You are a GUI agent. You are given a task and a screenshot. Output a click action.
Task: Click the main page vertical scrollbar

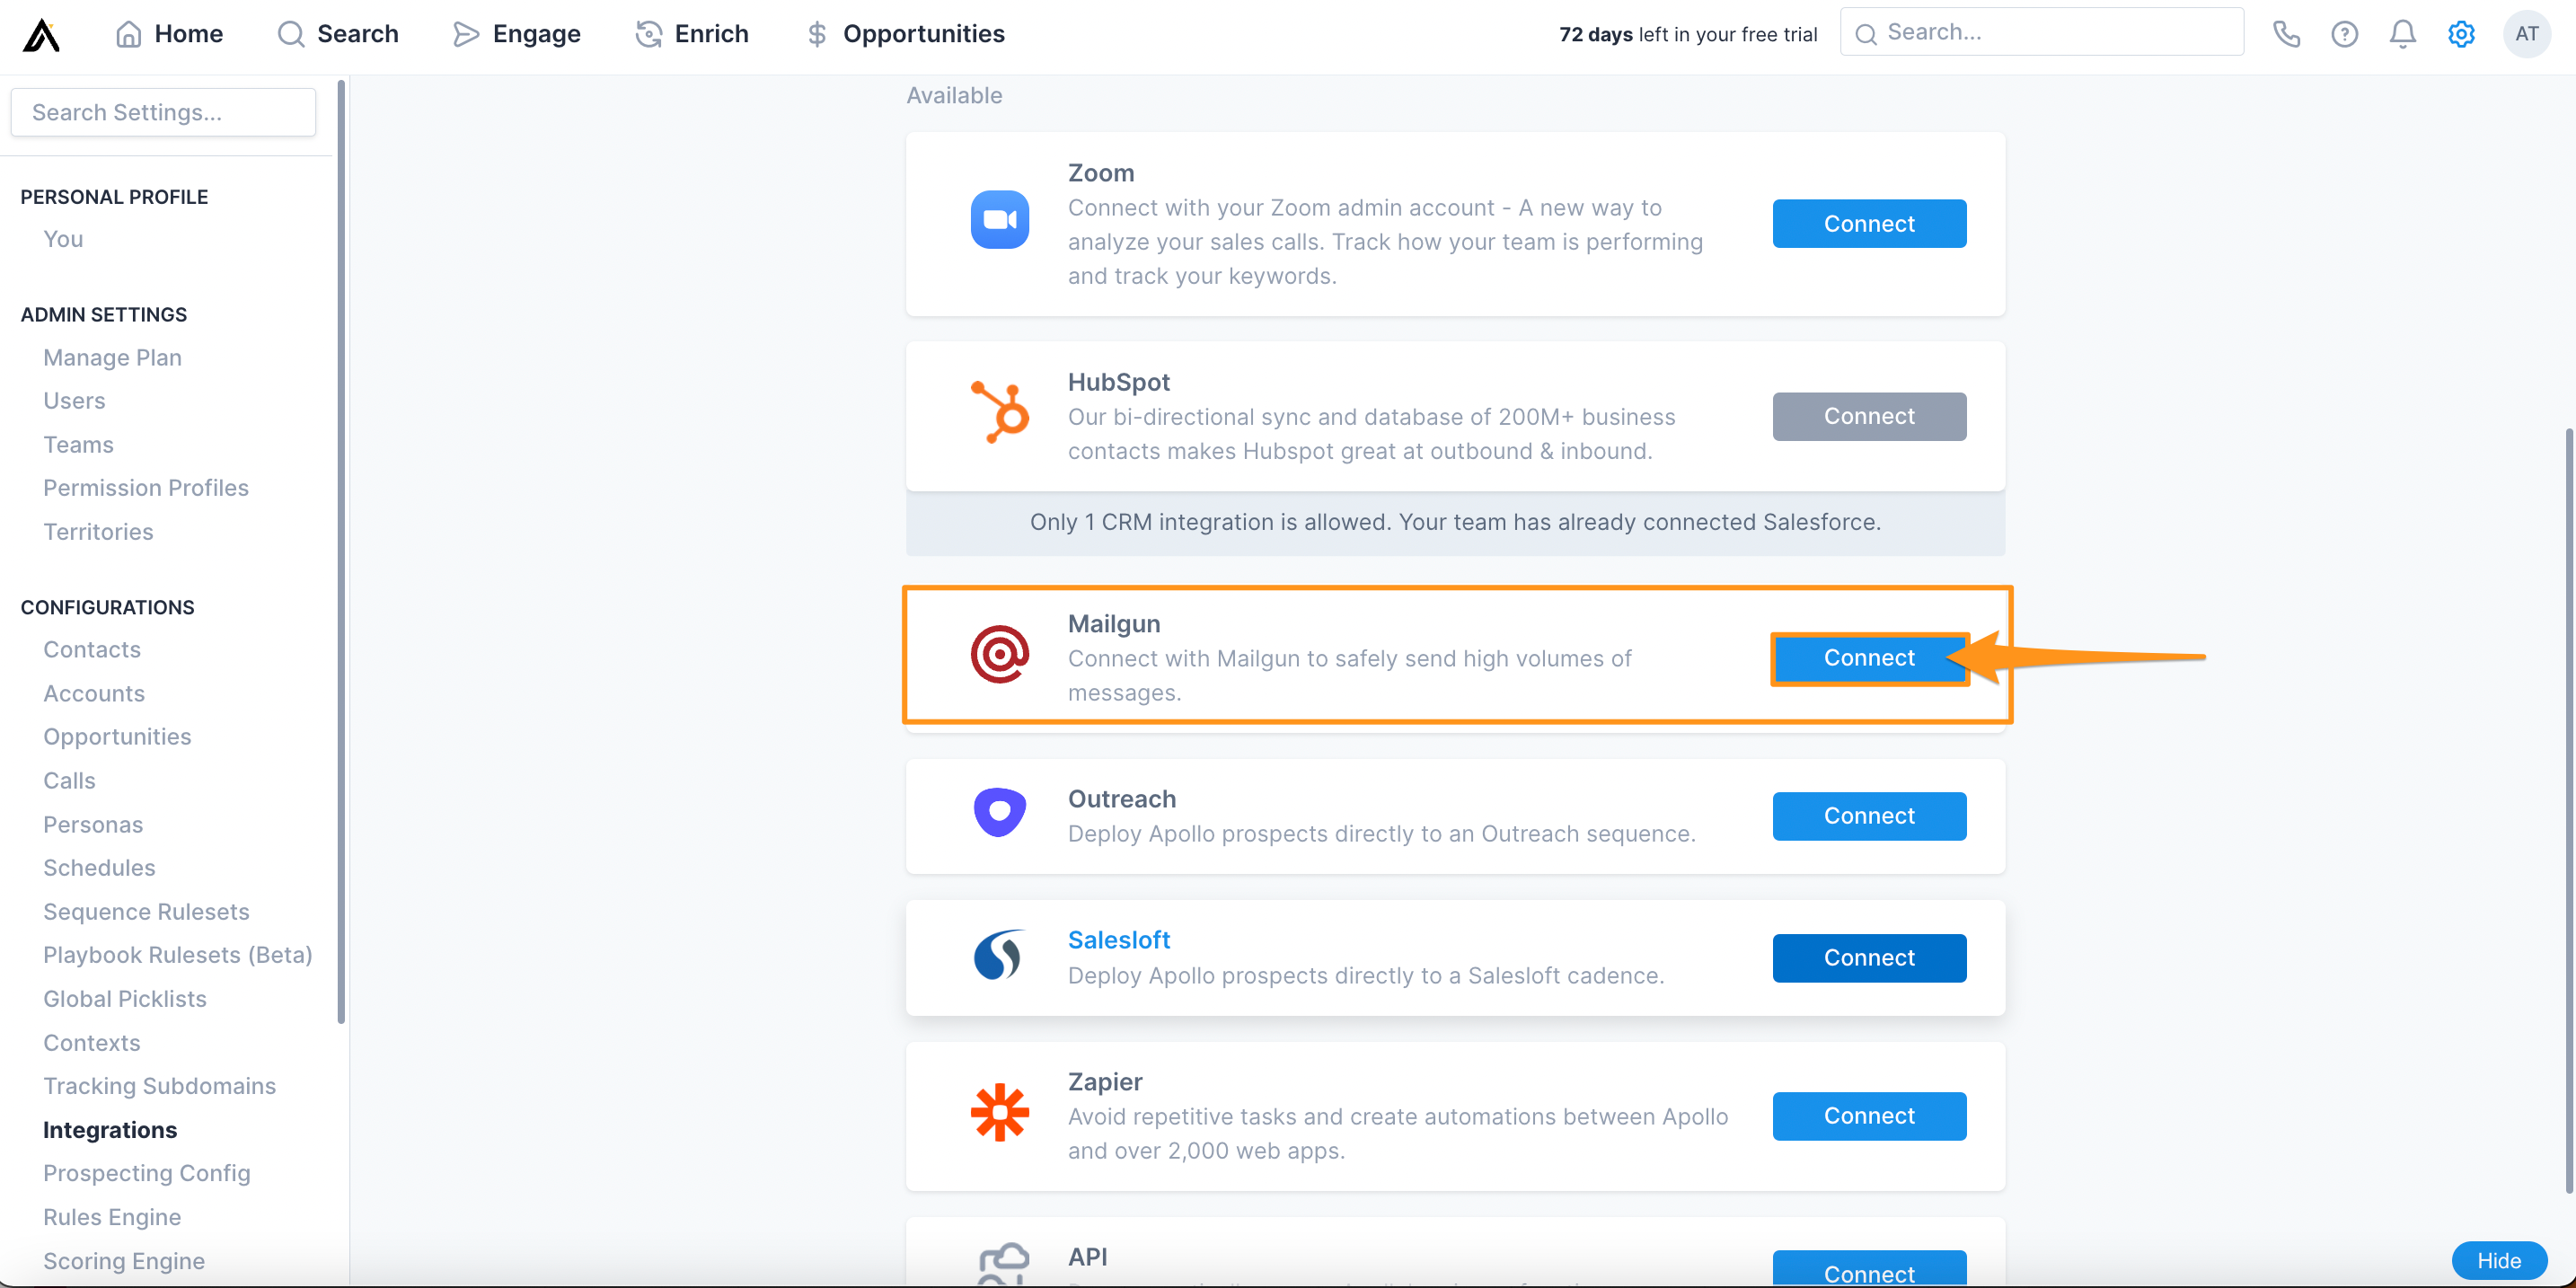(2569, 811)
